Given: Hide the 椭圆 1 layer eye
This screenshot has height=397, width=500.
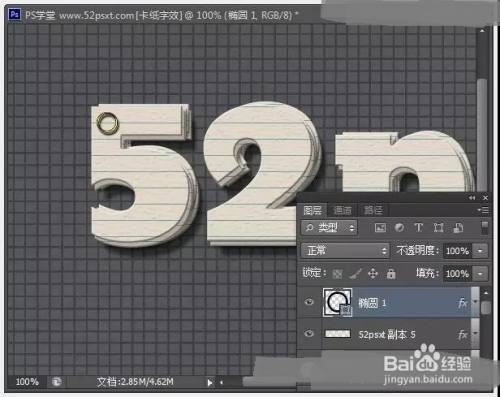Looking at the screenshot, I should (309, 302).
